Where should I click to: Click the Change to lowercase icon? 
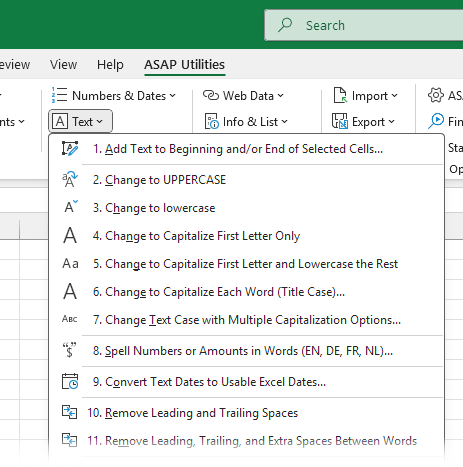point(71,207)
